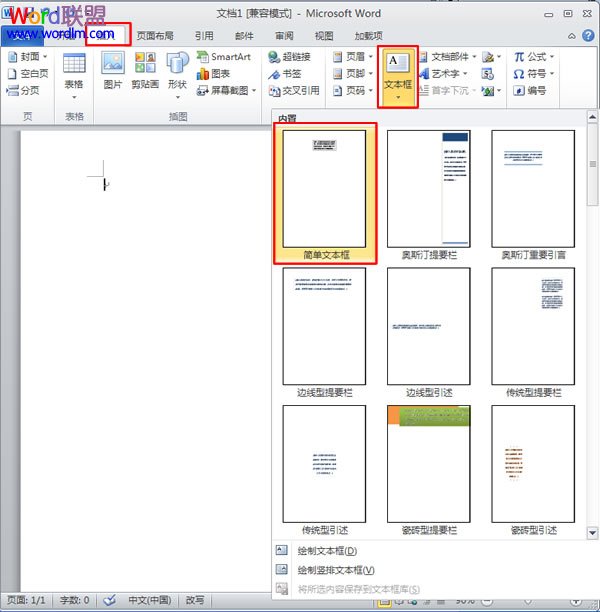The height and width of the screenshot is (612, 600).
Task: Switch to the Page Layout (页面布局) tab
Action: [155, 36]
